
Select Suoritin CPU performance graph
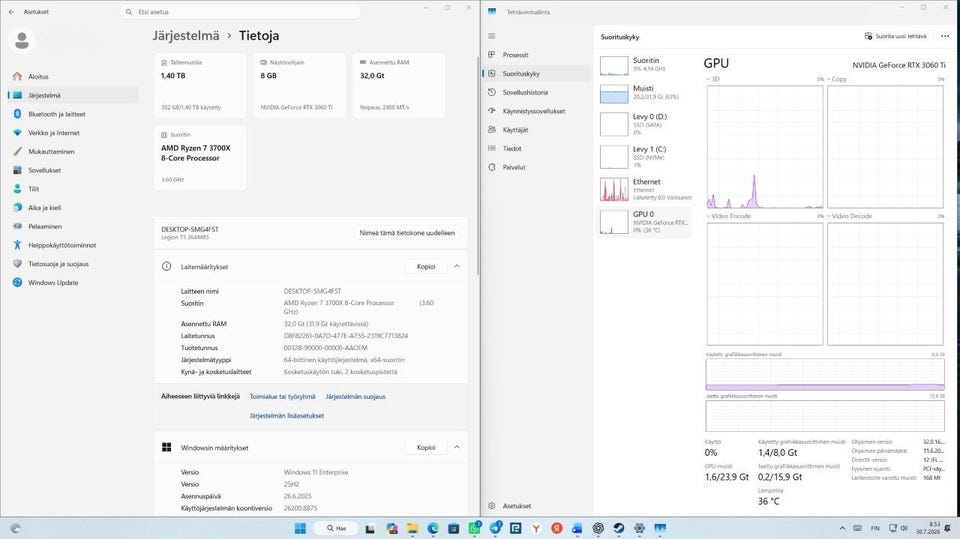(644, 65)
